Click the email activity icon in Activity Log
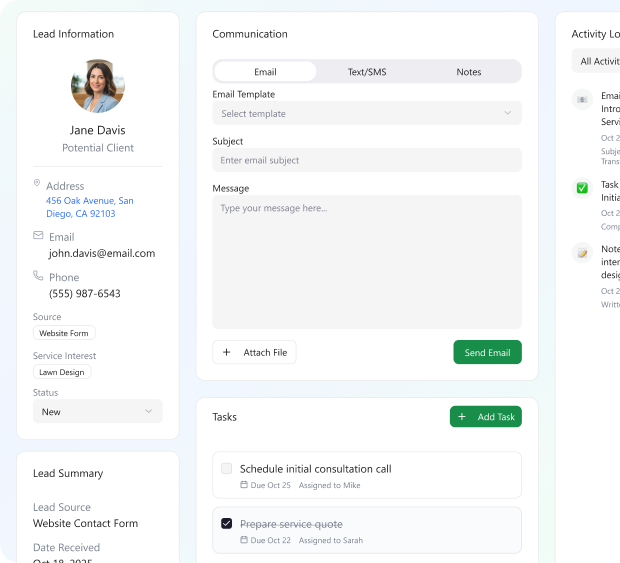 tap(582, 100)
